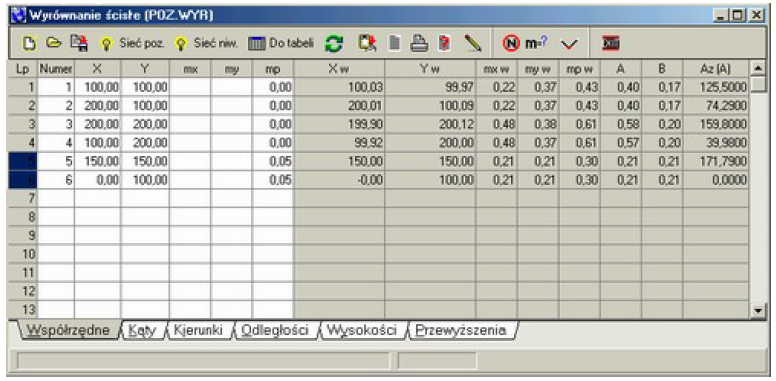This screenshot has height=381, width=776.
Task: Click the 'Do tabeli' toolbar button
Action: 281,44
